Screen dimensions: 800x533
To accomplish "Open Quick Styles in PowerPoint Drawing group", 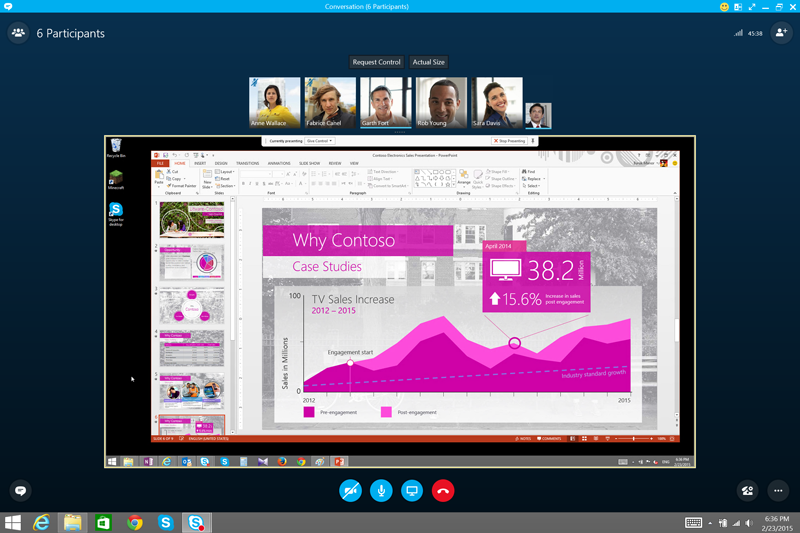I will [478, 180].
